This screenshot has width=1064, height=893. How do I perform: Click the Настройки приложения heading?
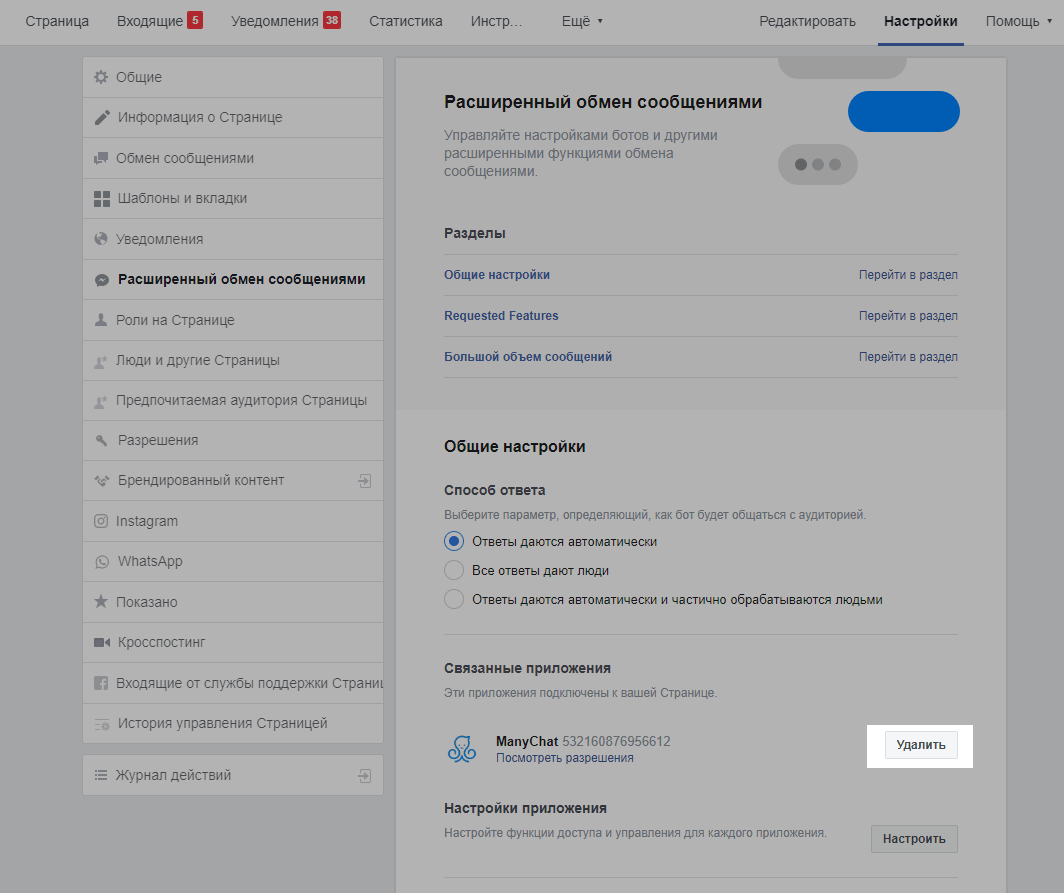pos(525,808)
